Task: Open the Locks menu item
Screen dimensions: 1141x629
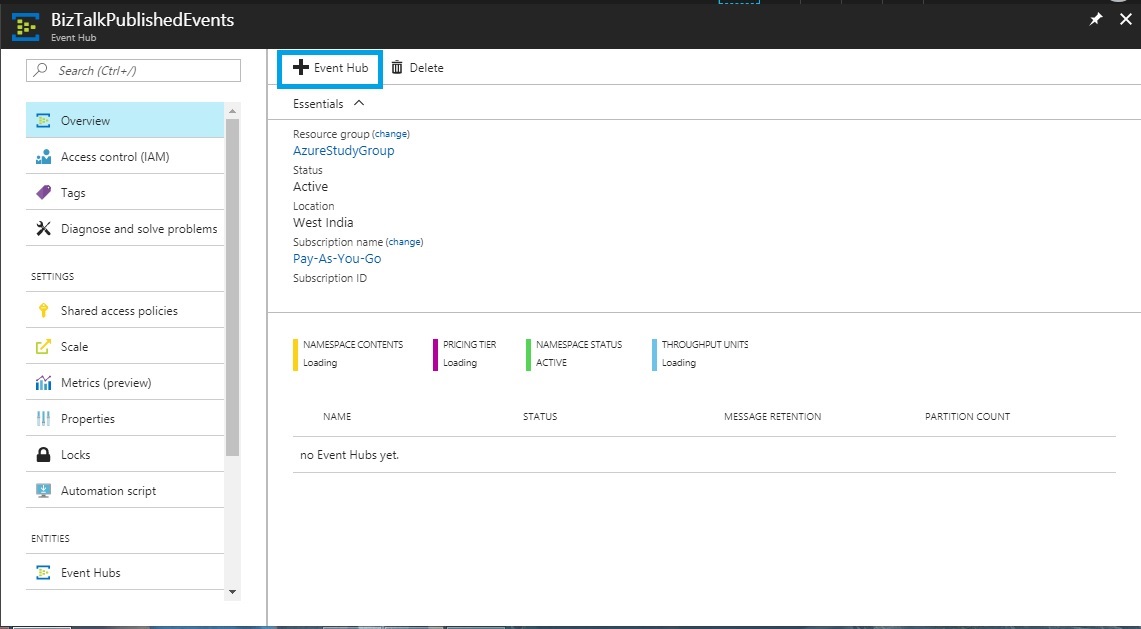Action: tap(125, 454)
